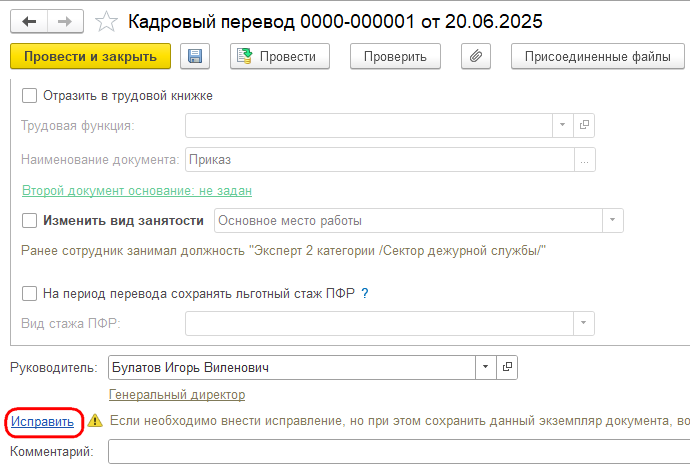Open the Основное место работы dropdown arrow
Viewport: 690px width, 472px height.
[x=612, y=220]
